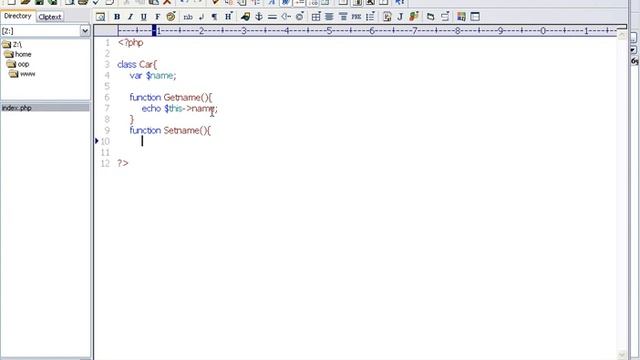
Task: Insert anchor tag icon
Action: (259, 17)
